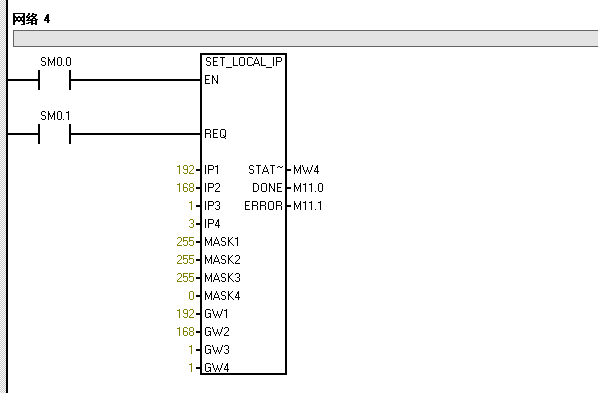Click the SET_LOCAL_IP block title

(243, 62)
